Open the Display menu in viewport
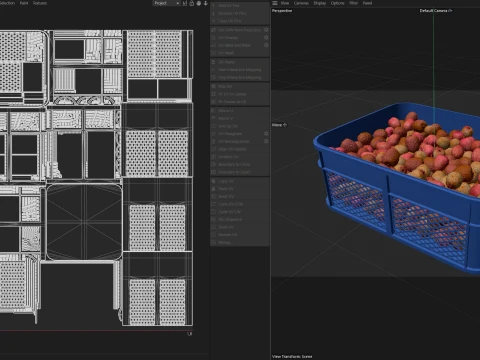This screenshot has width=480, height=360. (320, 3)
